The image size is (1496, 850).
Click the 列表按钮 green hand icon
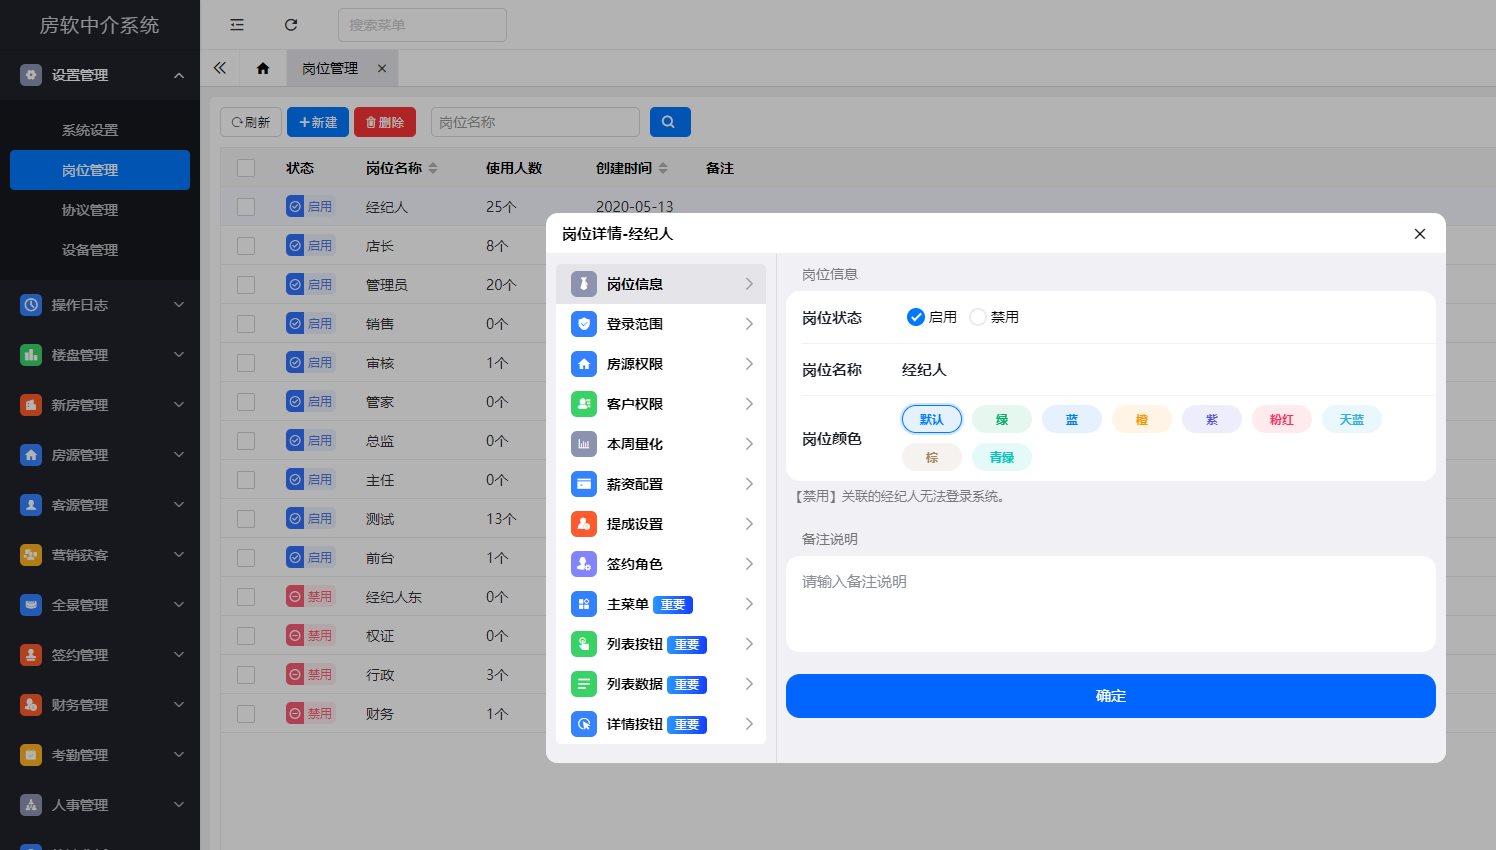[x=584, y=644]
